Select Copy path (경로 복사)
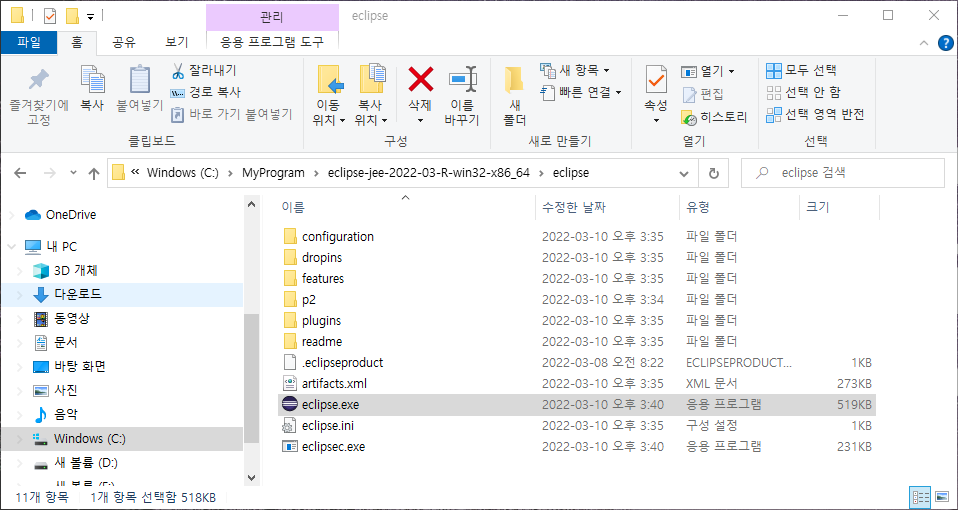Screen dimensions: 958x510 point(205,93)
